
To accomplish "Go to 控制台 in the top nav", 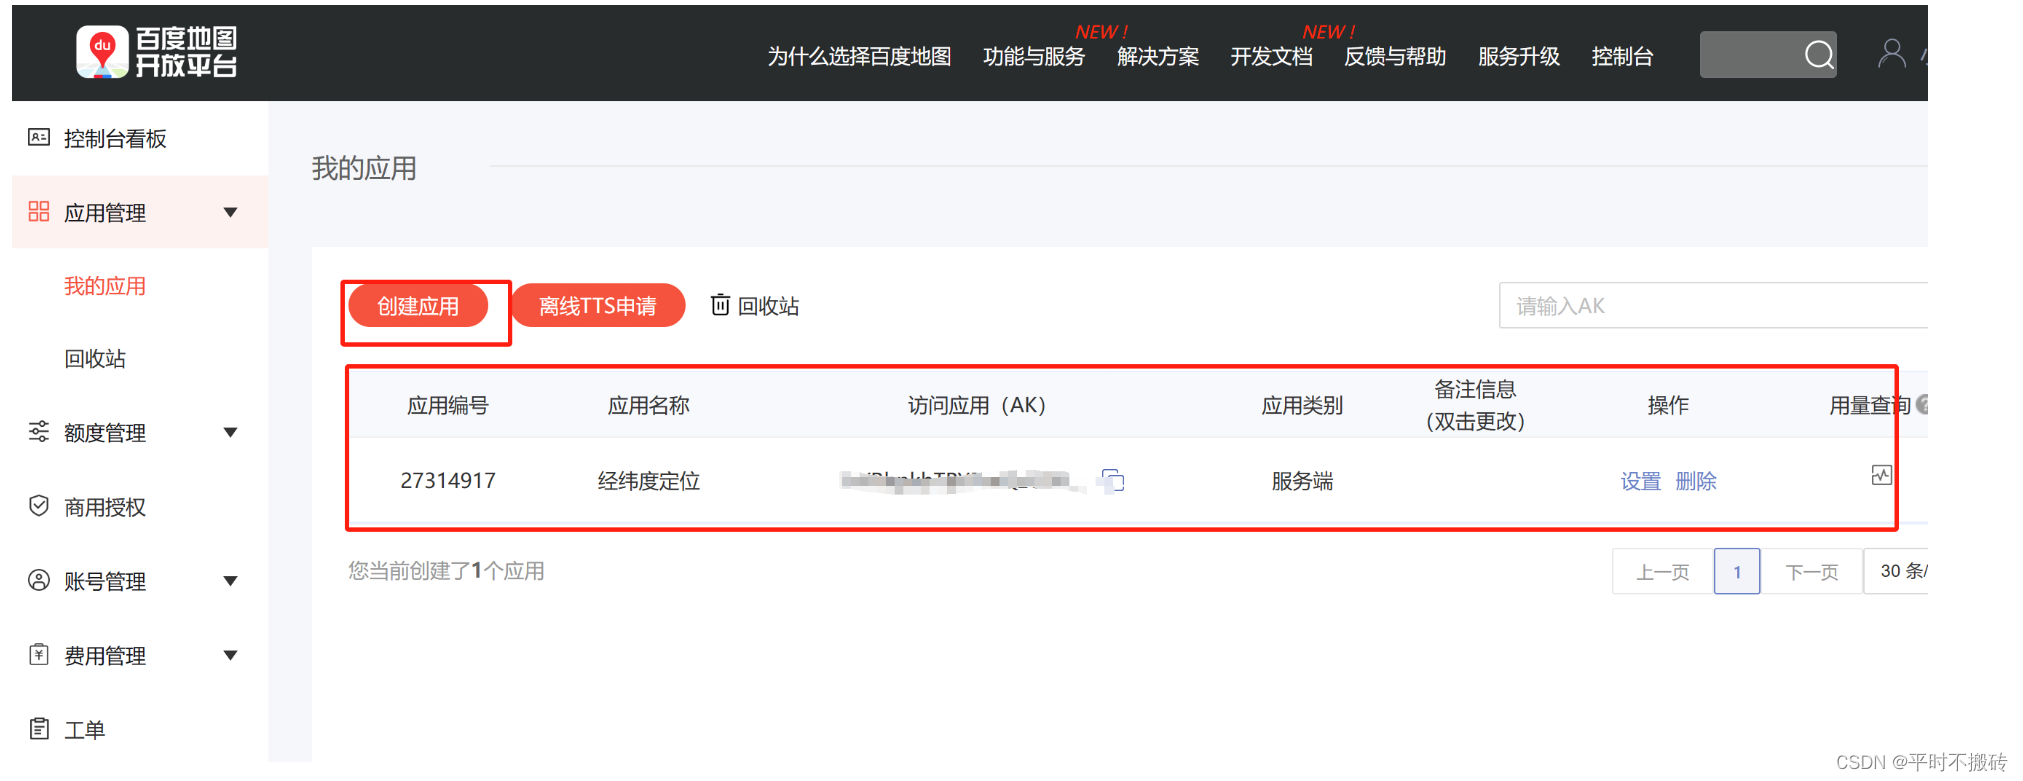I will [1622, 56].
